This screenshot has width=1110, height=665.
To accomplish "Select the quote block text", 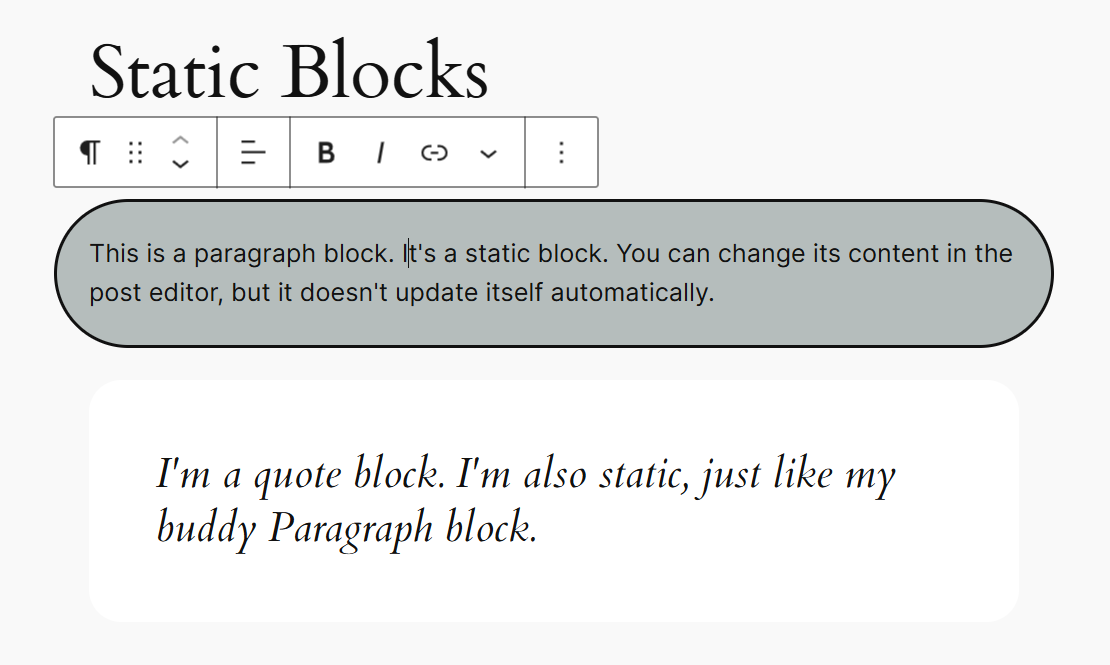I will coord(526,500).
